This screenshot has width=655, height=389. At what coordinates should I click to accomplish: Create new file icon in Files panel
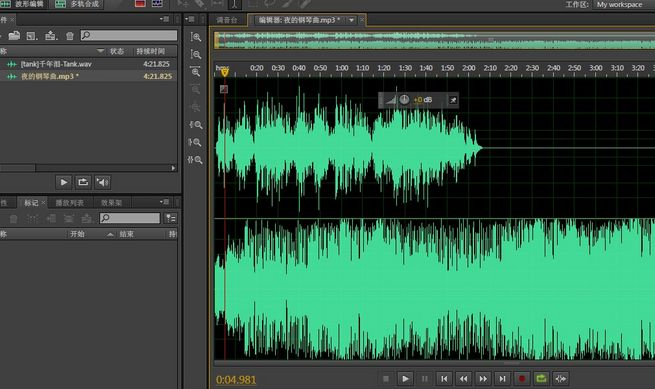point(32,36)
